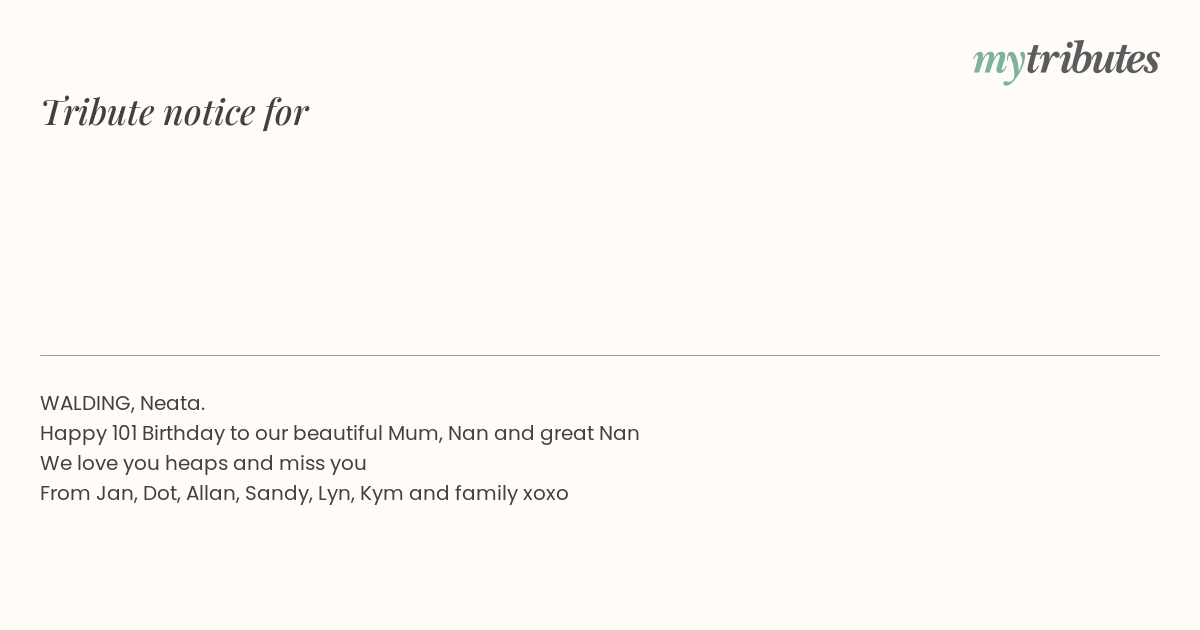The image size is (1200, 630).
Task: Click the horizontal divider line
Action: pos(600,355)
